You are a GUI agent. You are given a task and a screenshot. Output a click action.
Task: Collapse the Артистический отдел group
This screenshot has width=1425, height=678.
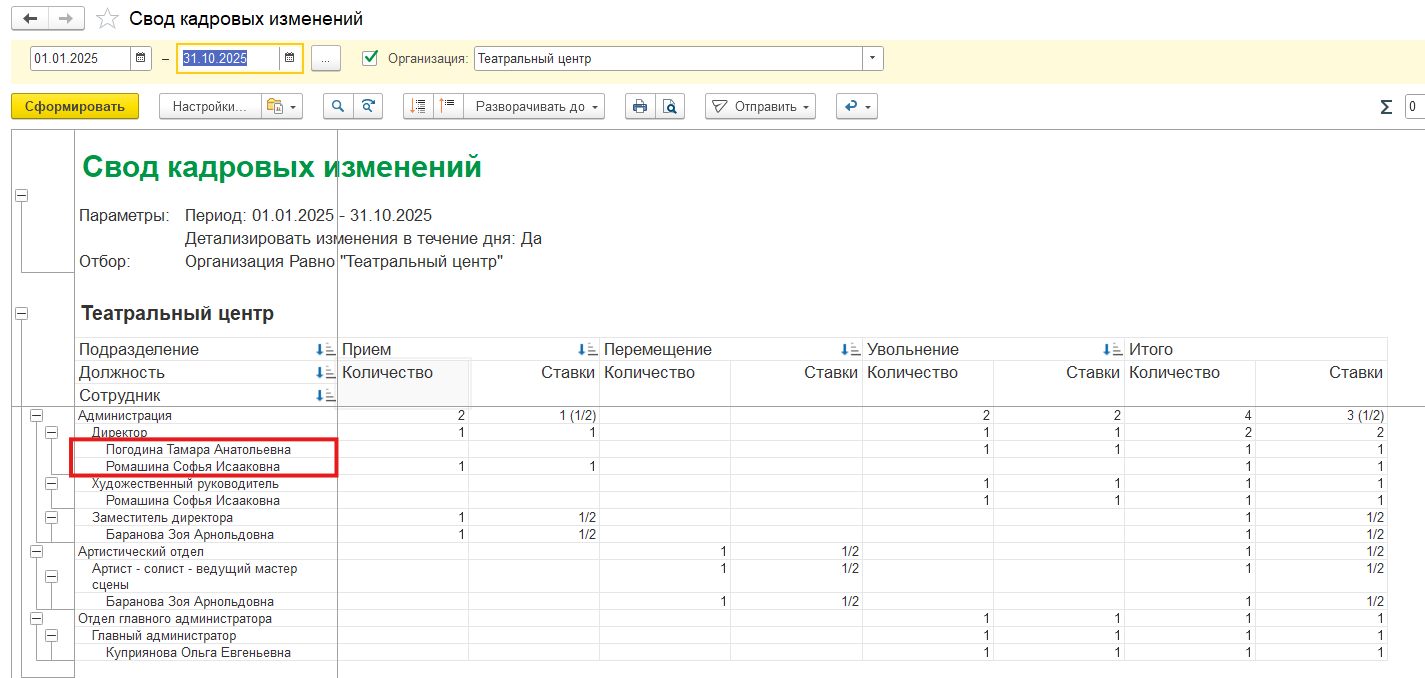(36, 551)
